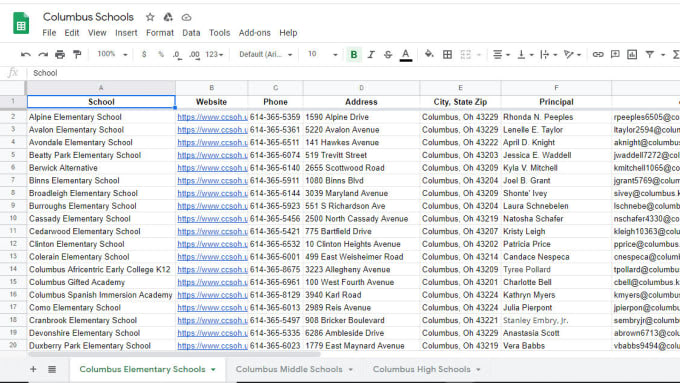The height and width of the screenshot is (383, 680).
Task: Open the Help menu
Action: 288,33
